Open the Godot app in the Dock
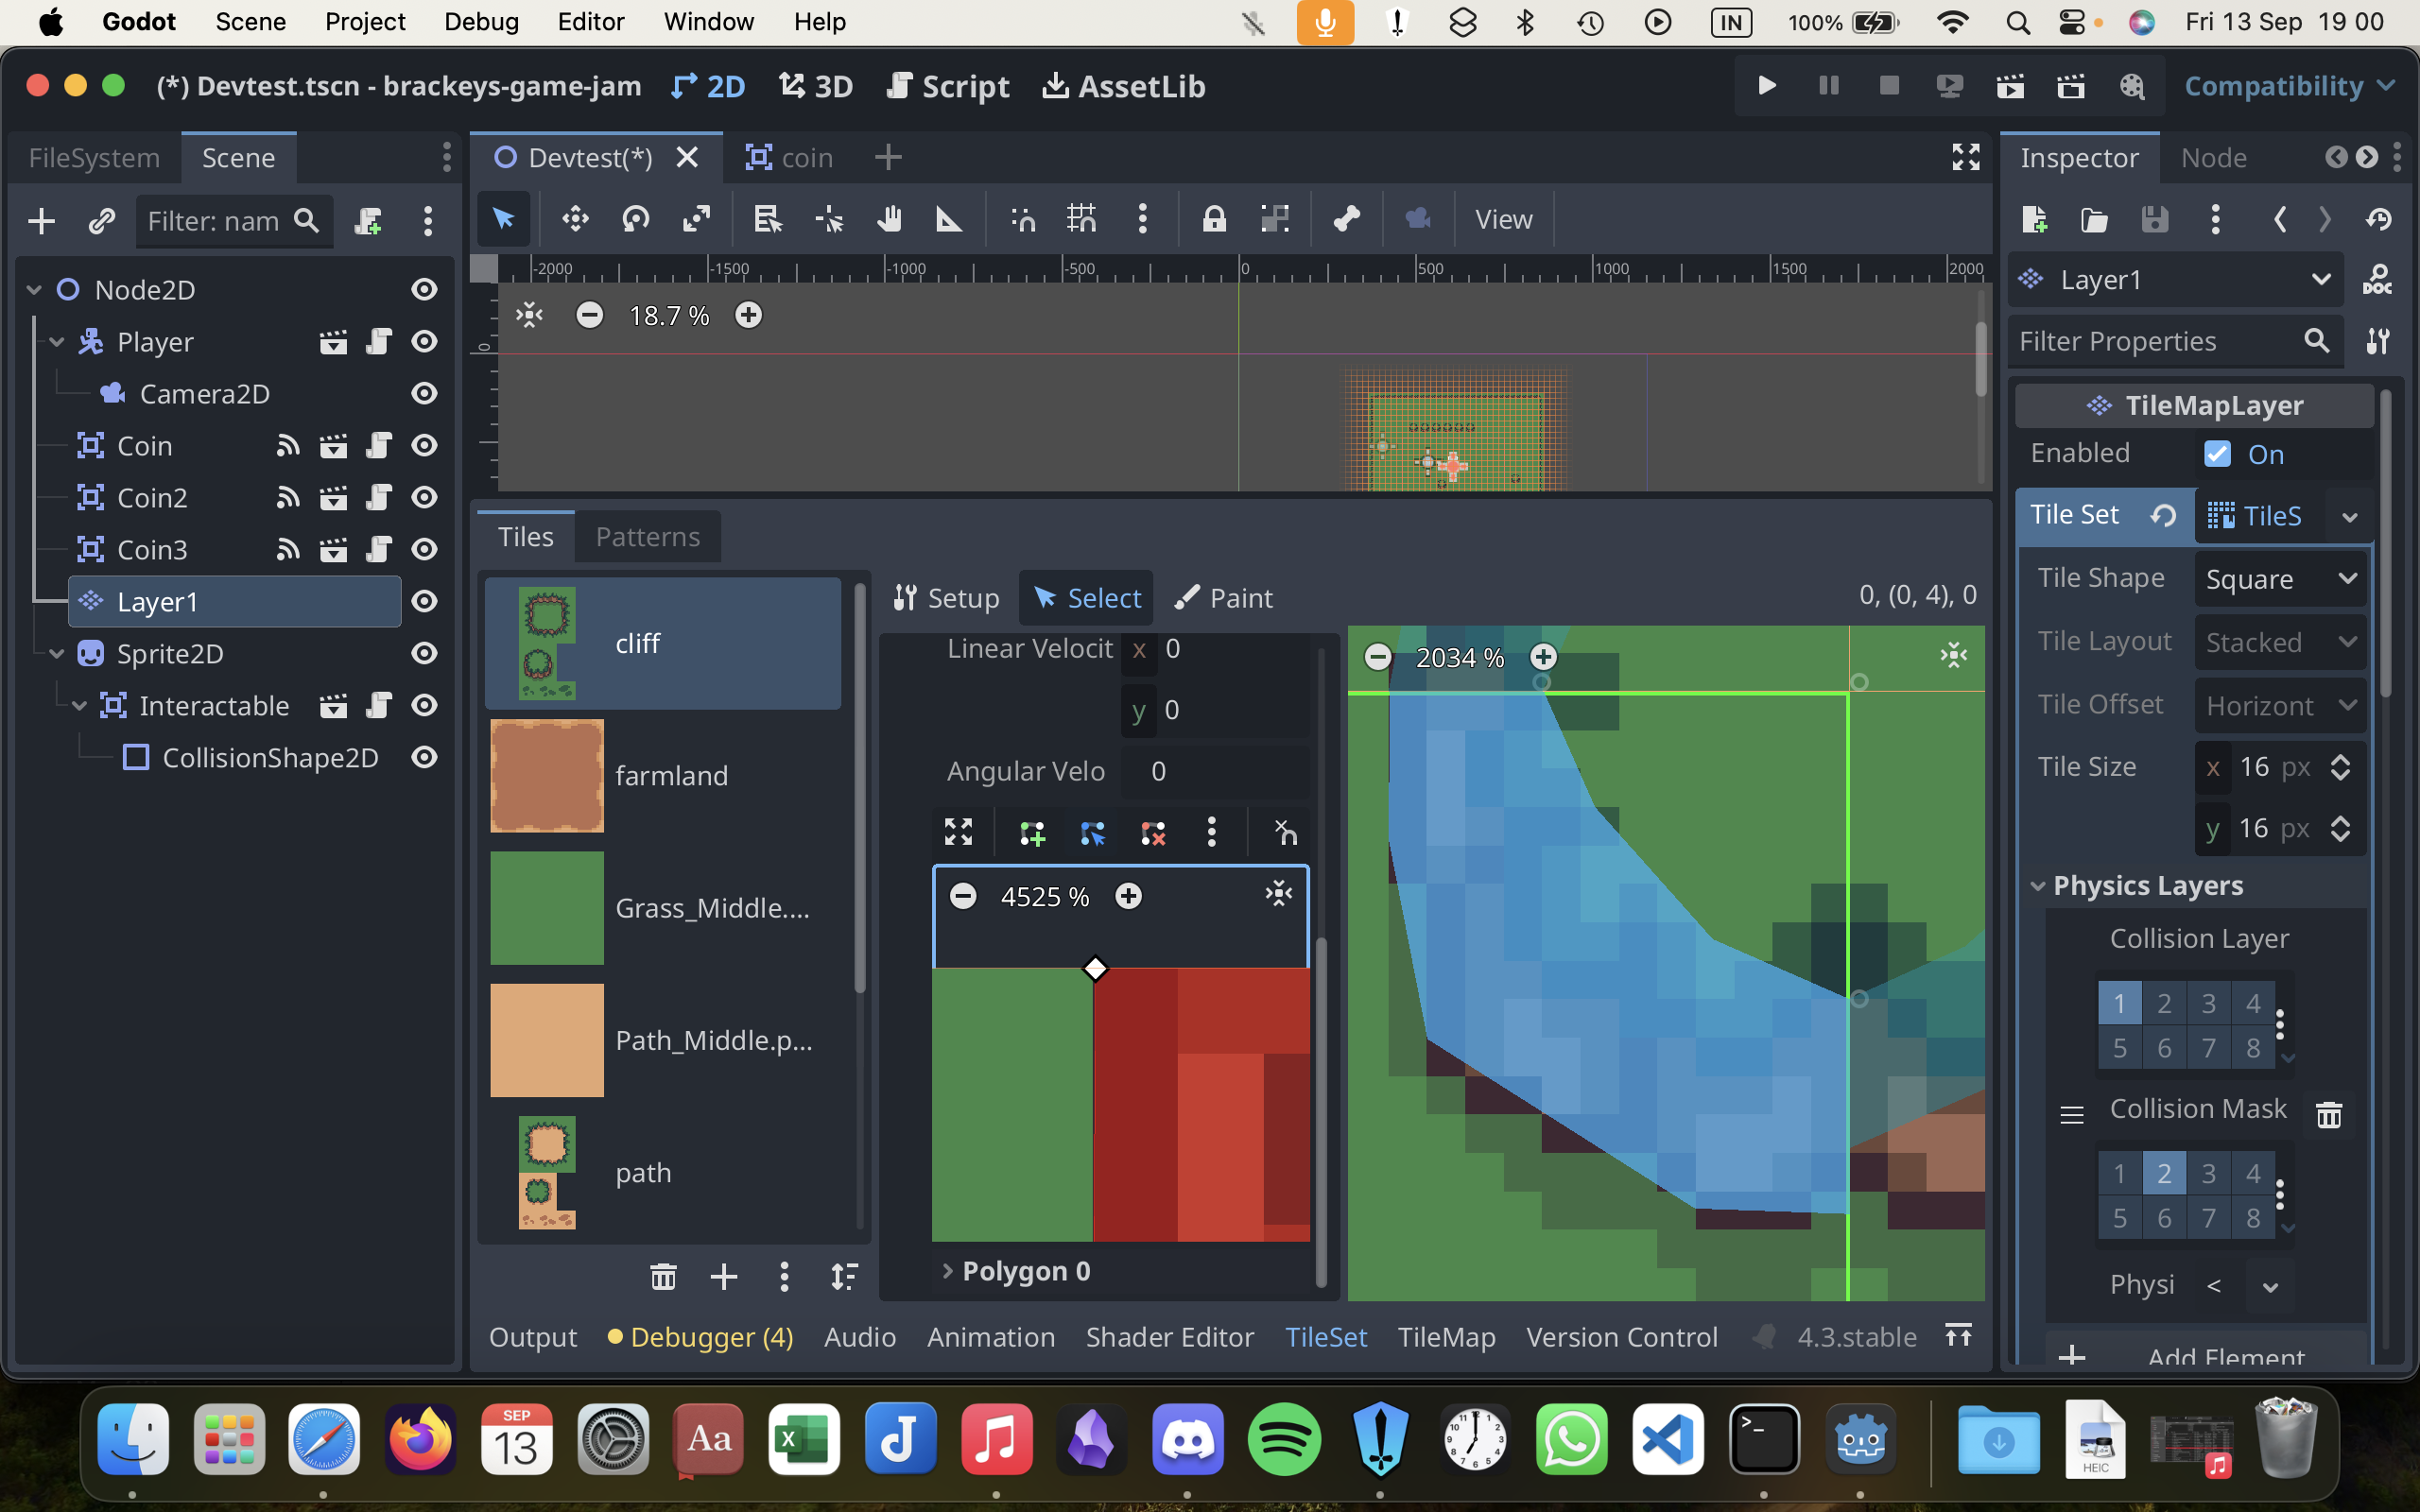Viewport: 2420px width, 1512px height. click(1860, 1439)
